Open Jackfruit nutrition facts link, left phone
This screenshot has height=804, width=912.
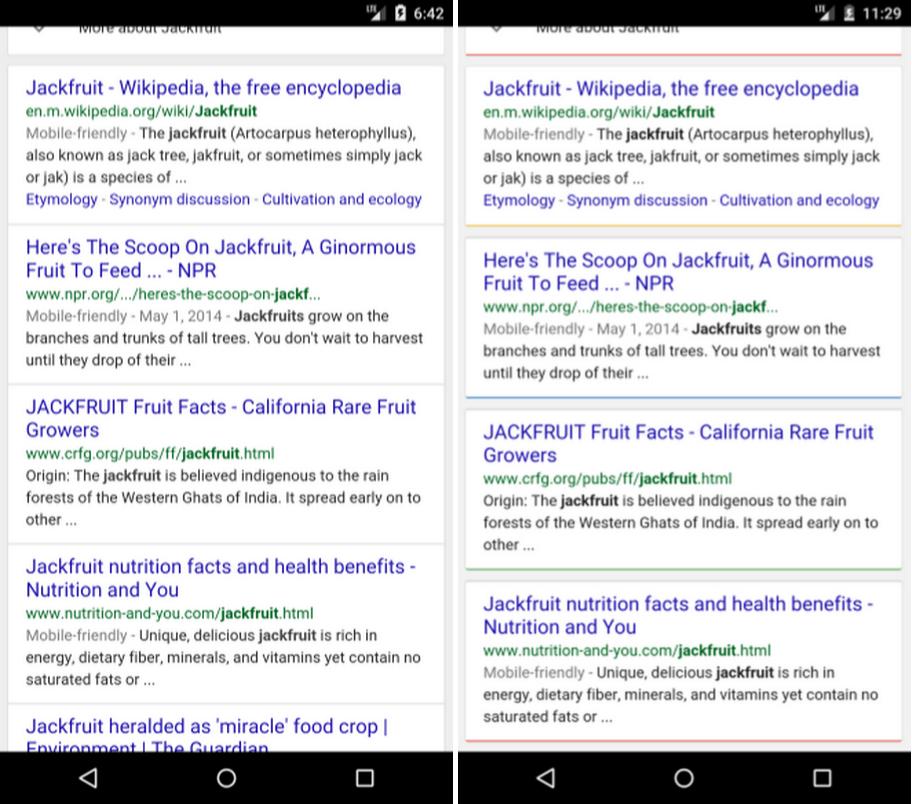(x=220, y=578)
